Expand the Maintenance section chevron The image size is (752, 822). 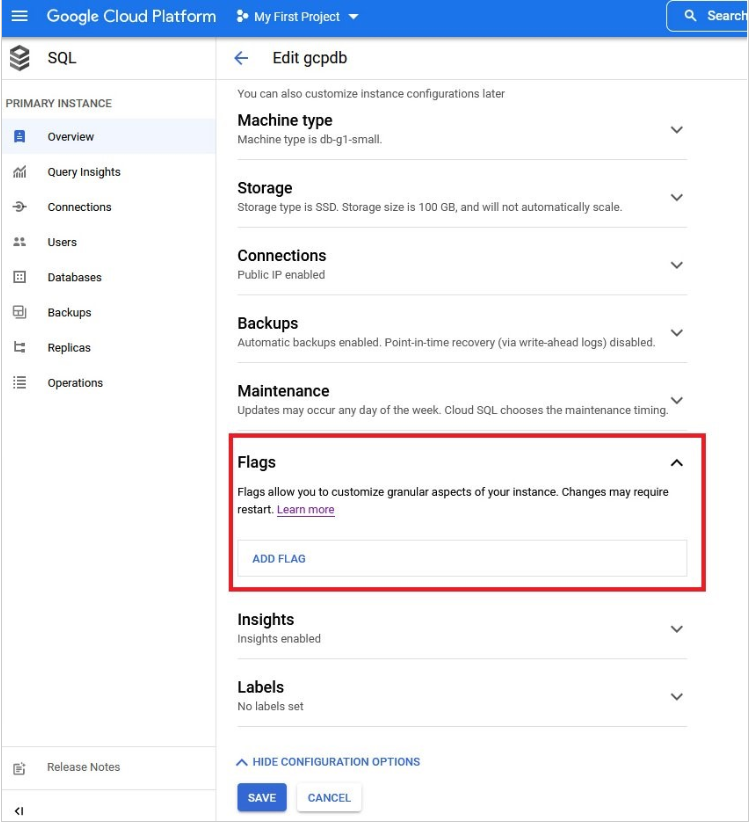(x=677, y=401)
